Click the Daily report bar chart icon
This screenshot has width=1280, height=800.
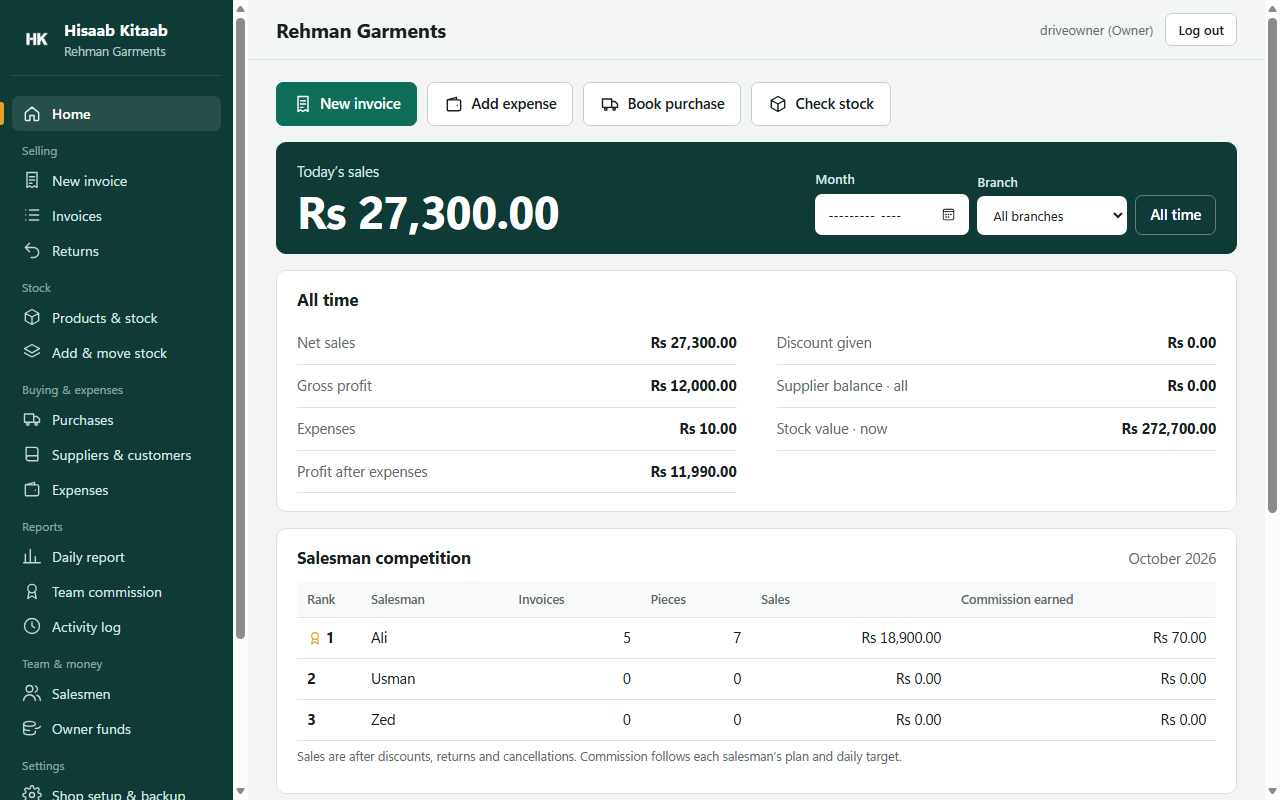tap(33, 557)
